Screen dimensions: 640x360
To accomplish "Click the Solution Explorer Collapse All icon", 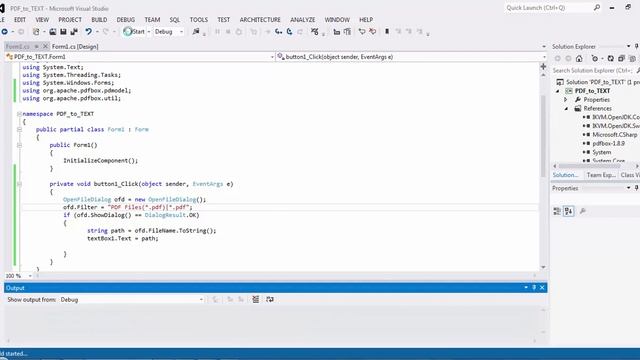I will tap(621, 59).
